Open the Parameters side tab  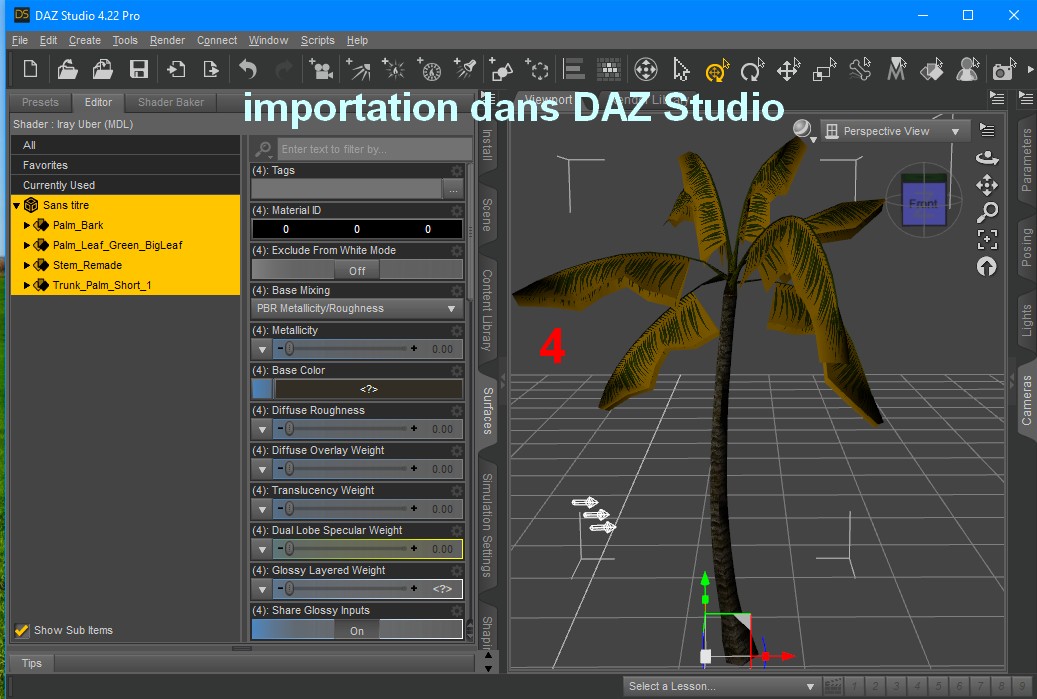coord(1026,160)
